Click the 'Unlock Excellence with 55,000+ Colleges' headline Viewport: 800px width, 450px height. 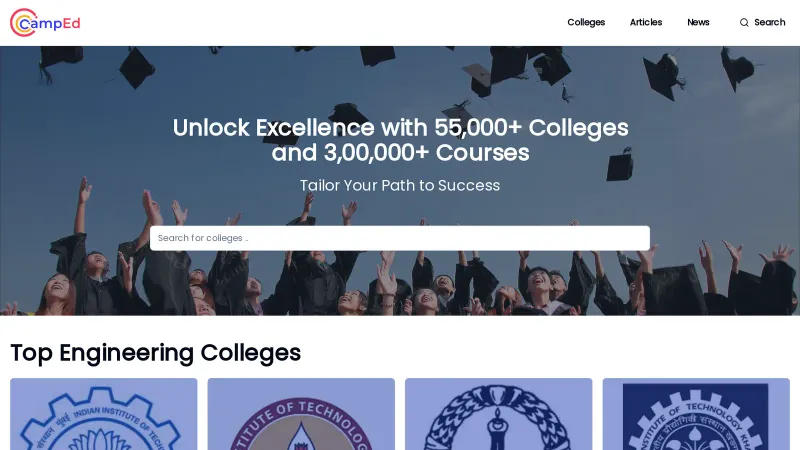400,128
